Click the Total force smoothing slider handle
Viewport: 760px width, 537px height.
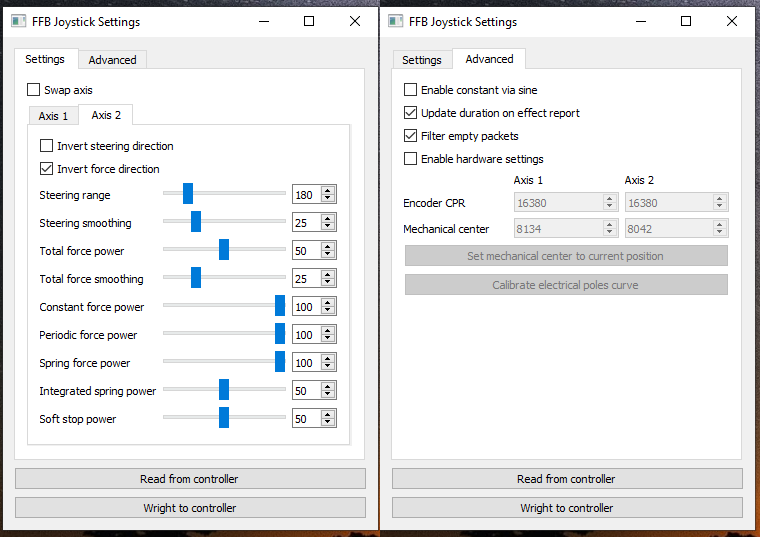click(x=196, y=278)
